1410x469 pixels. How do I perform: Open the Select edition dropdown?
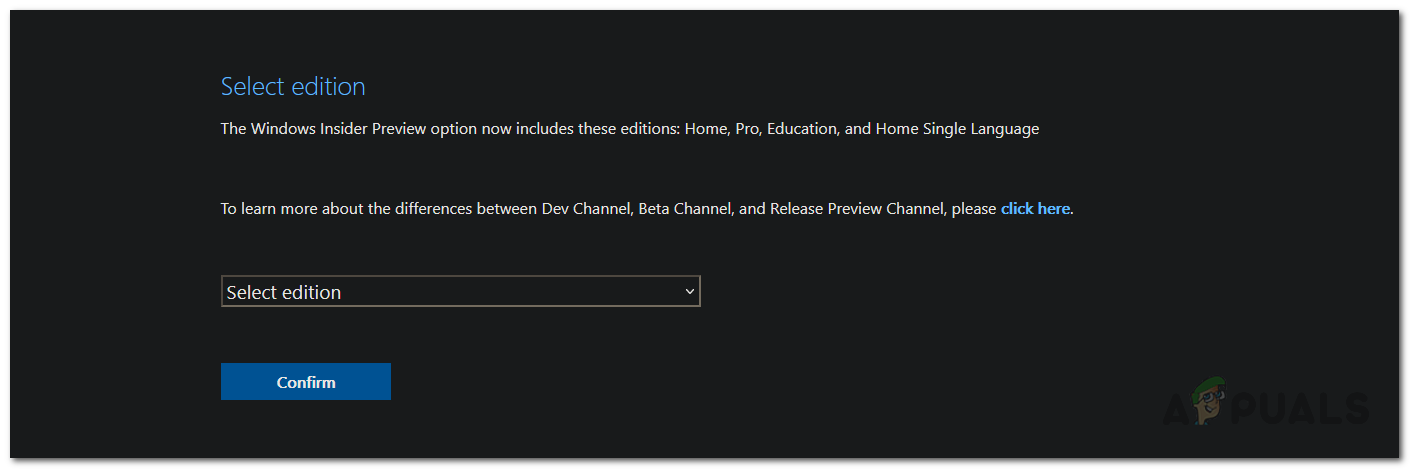point(460,292)
